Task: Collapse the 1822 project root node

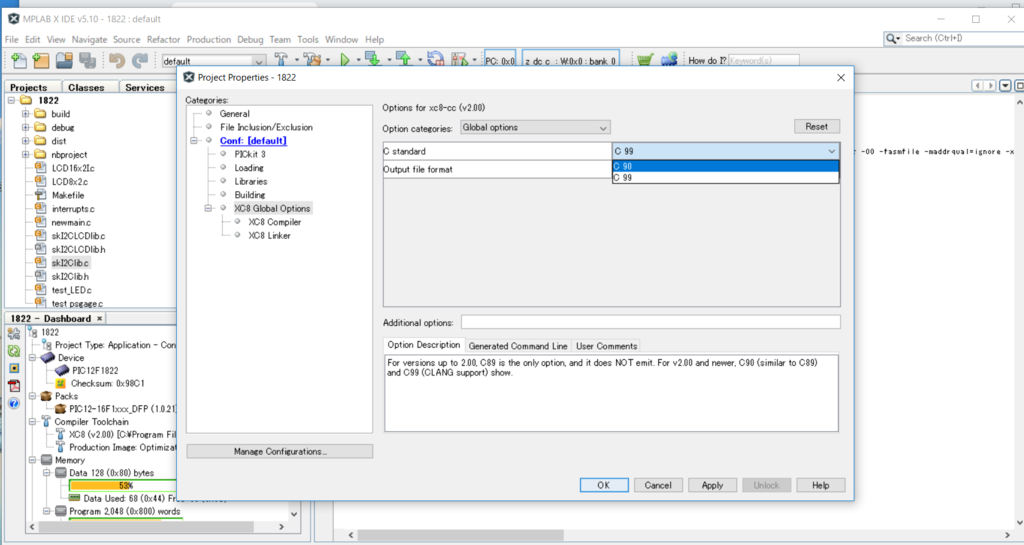Action: coord(11,101)
